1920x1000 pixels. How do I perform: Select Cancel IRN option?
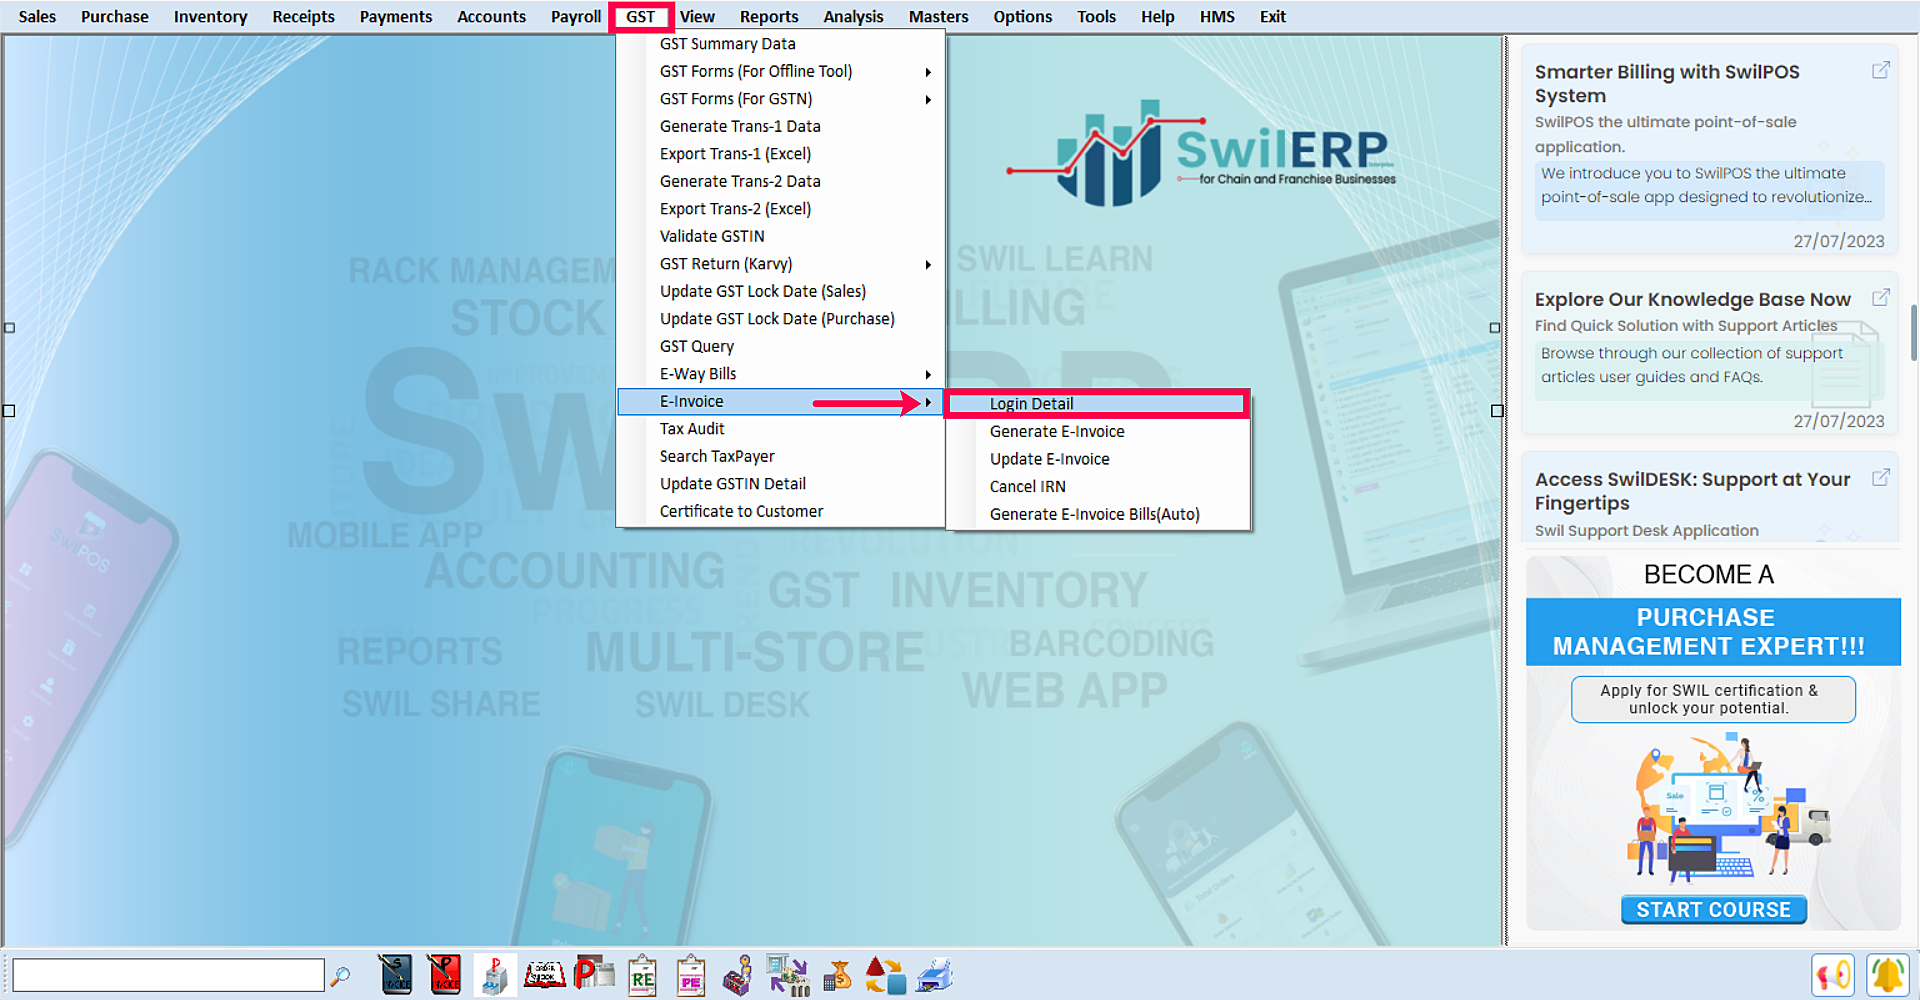[x=1097, y=486]
